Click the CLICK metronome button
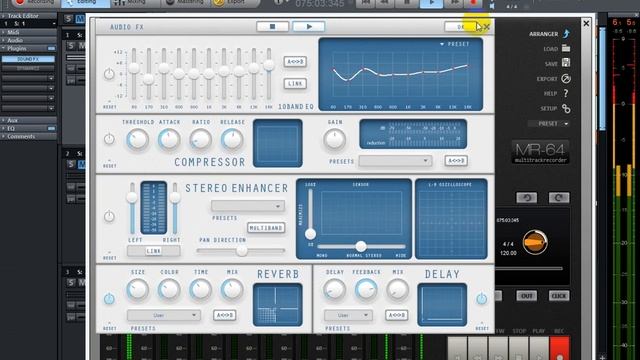This screenshot has width=640, height=360. click(558, 296)
